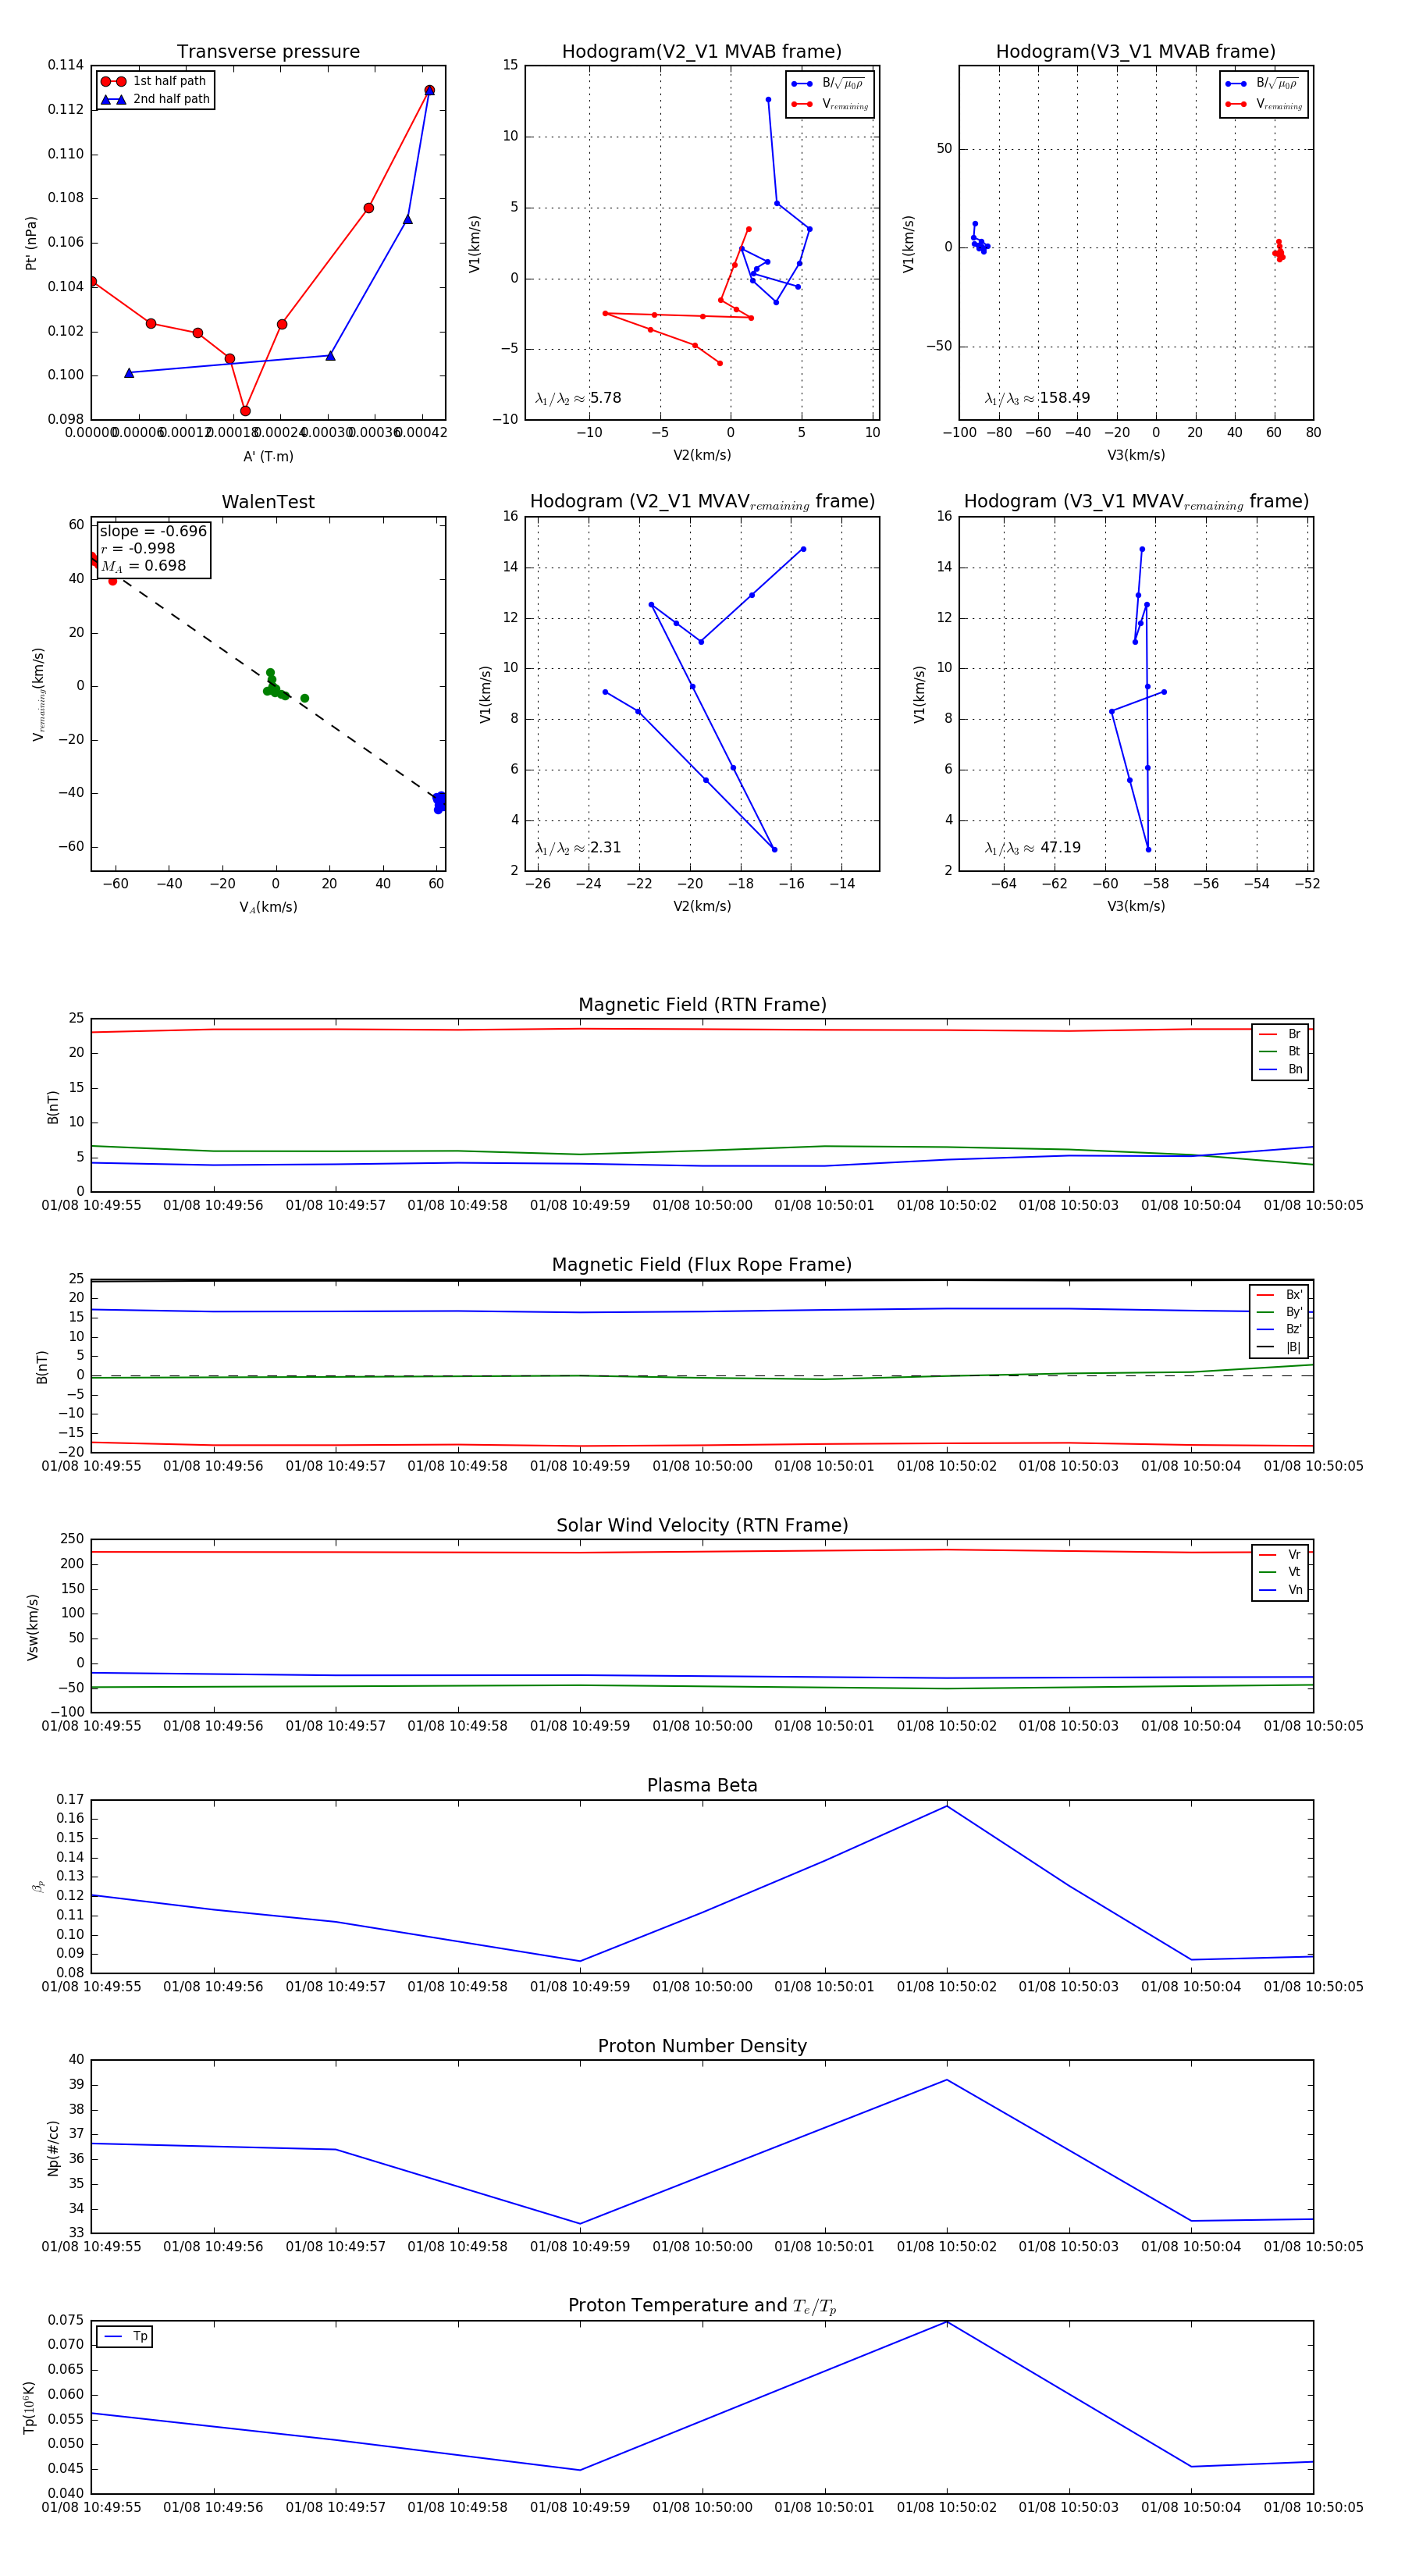Click the topmost blue point in Hodogram V2_V1 MVAB
This screenshot has width=1405, height=2576.
coord(768,100)
